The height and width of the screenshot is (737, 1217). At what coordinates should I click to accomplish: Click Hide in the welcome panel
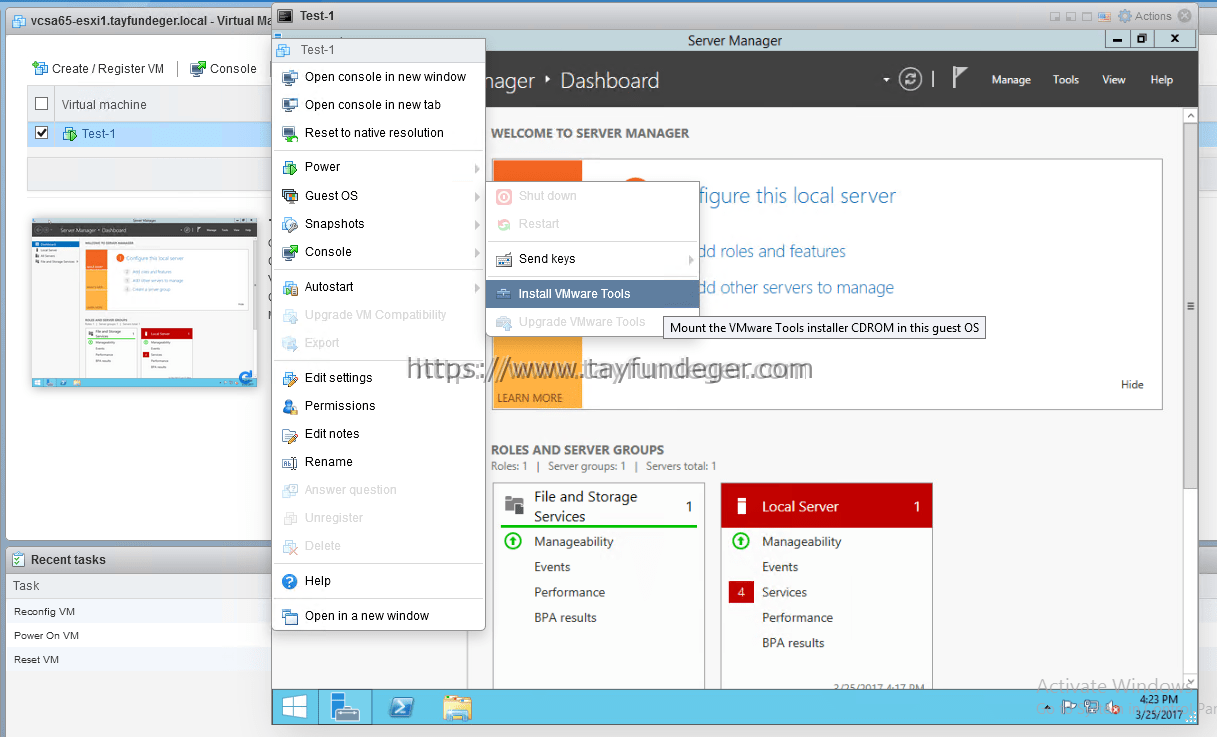click(x=1132, y=385)
